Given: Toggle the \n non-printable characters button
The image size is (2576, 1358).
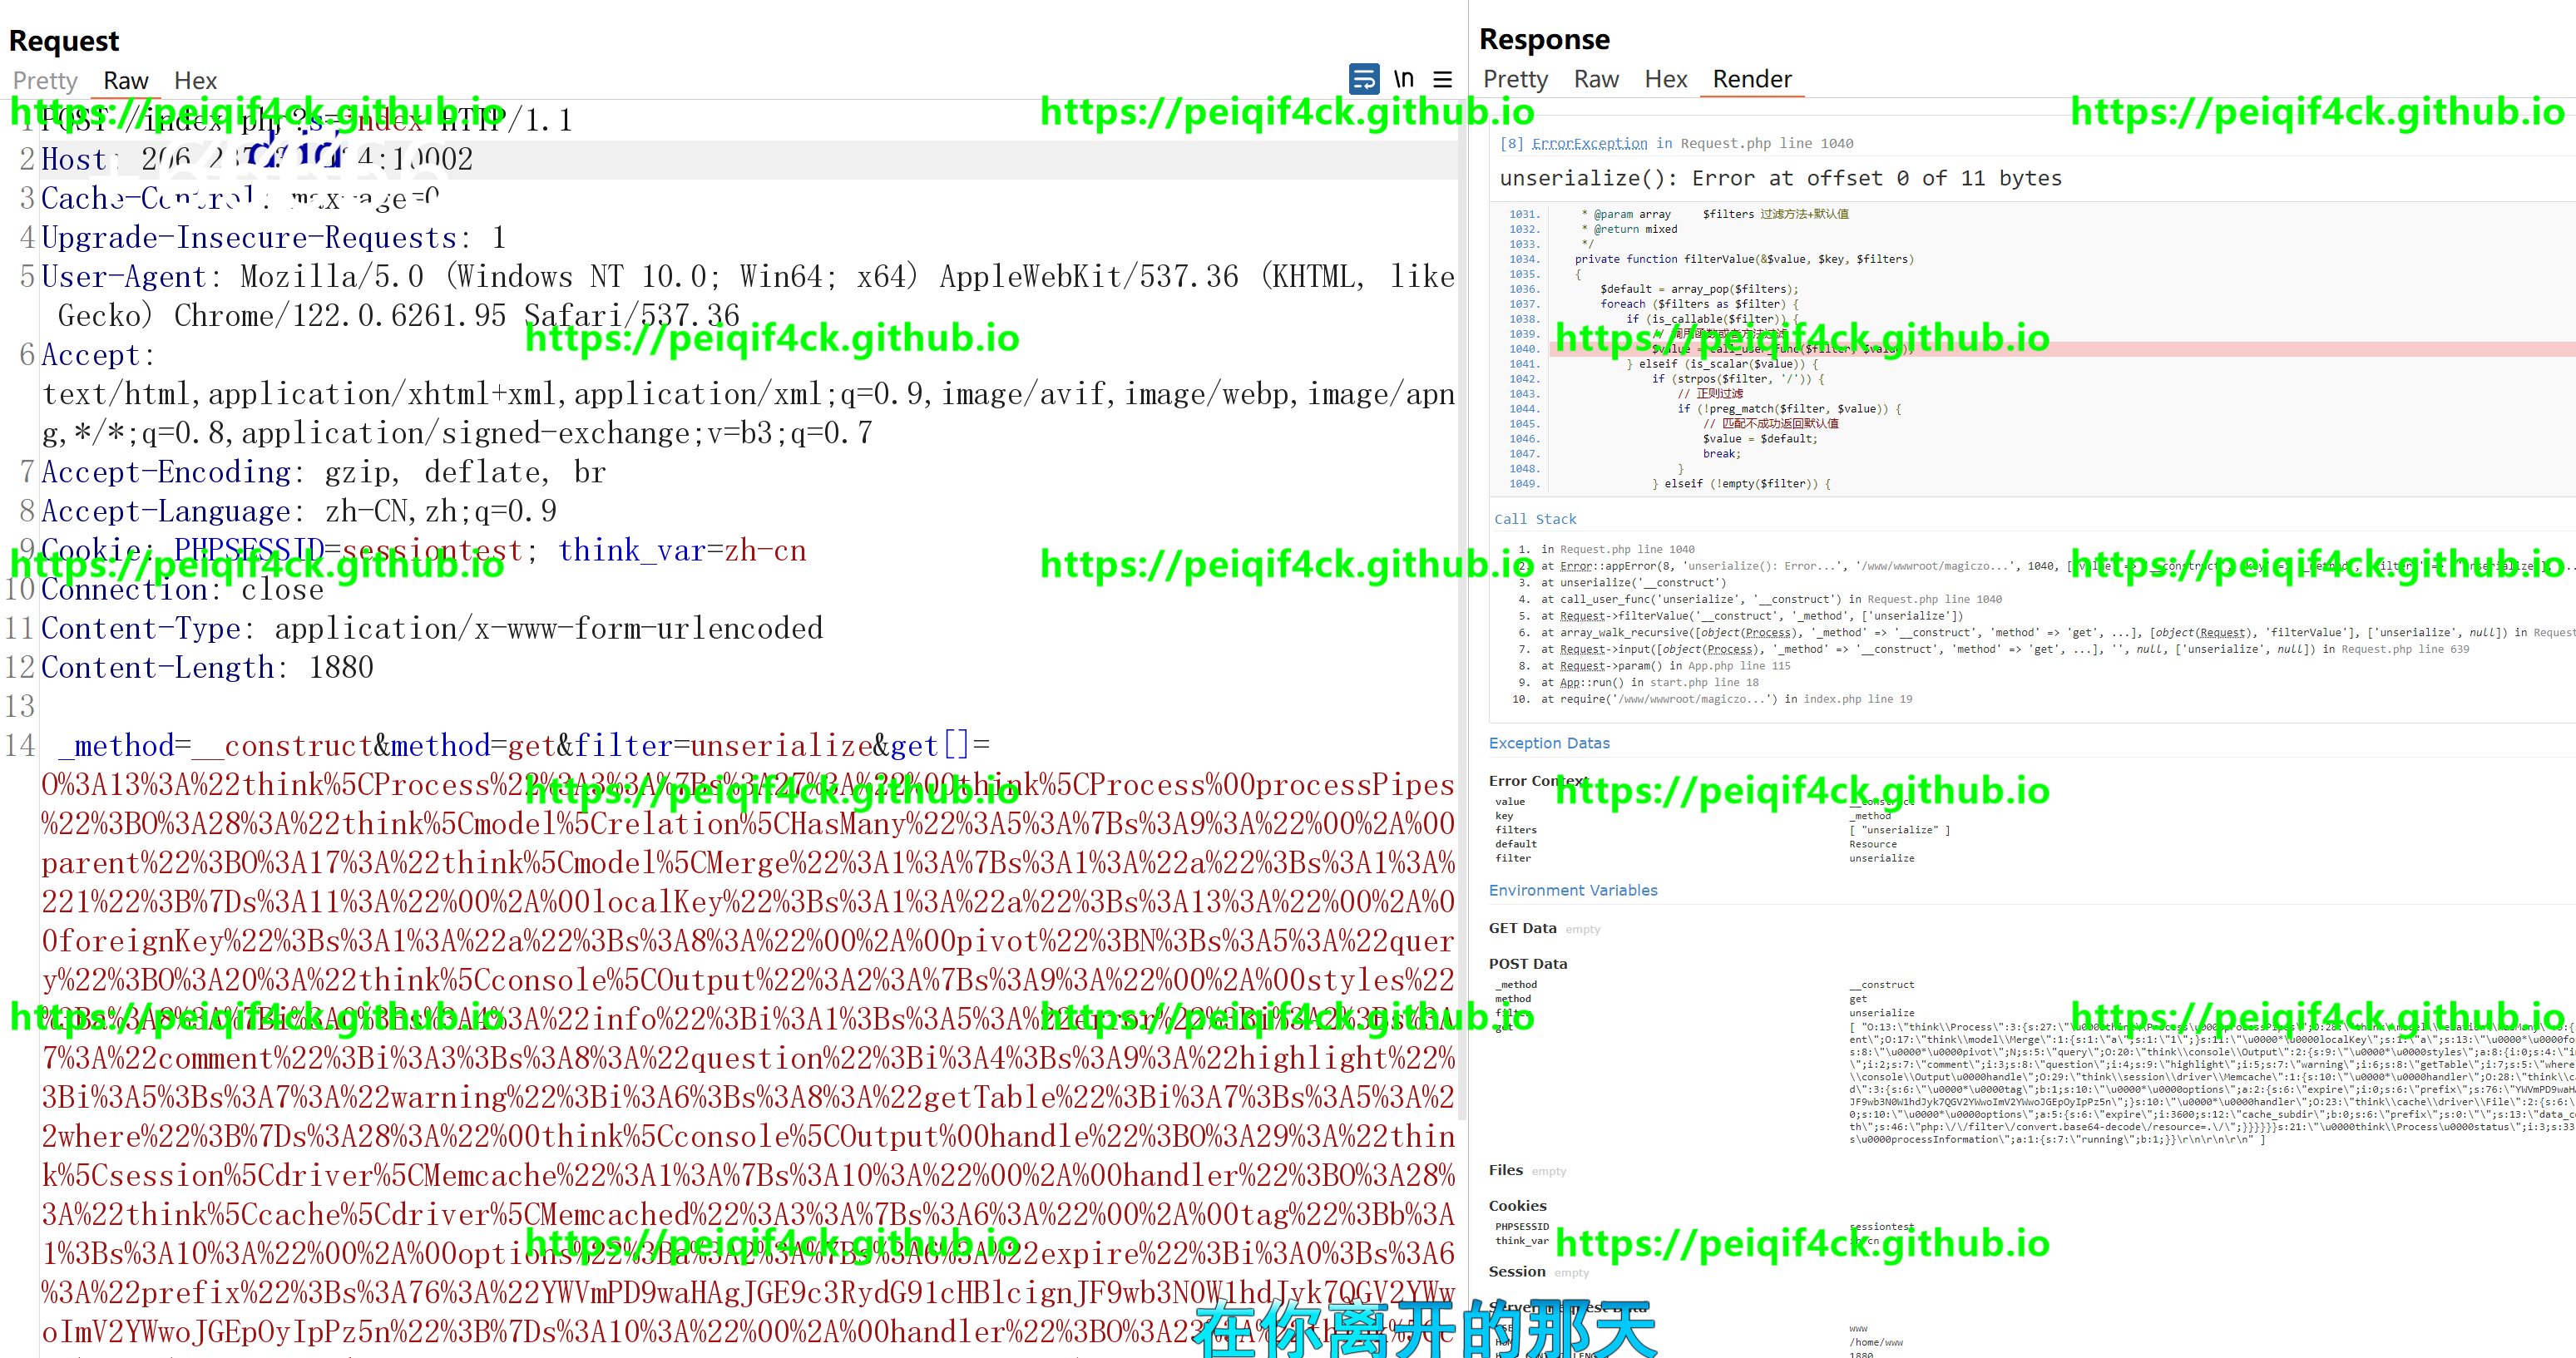Looking at the screenshot, I should coord(1404,79).
